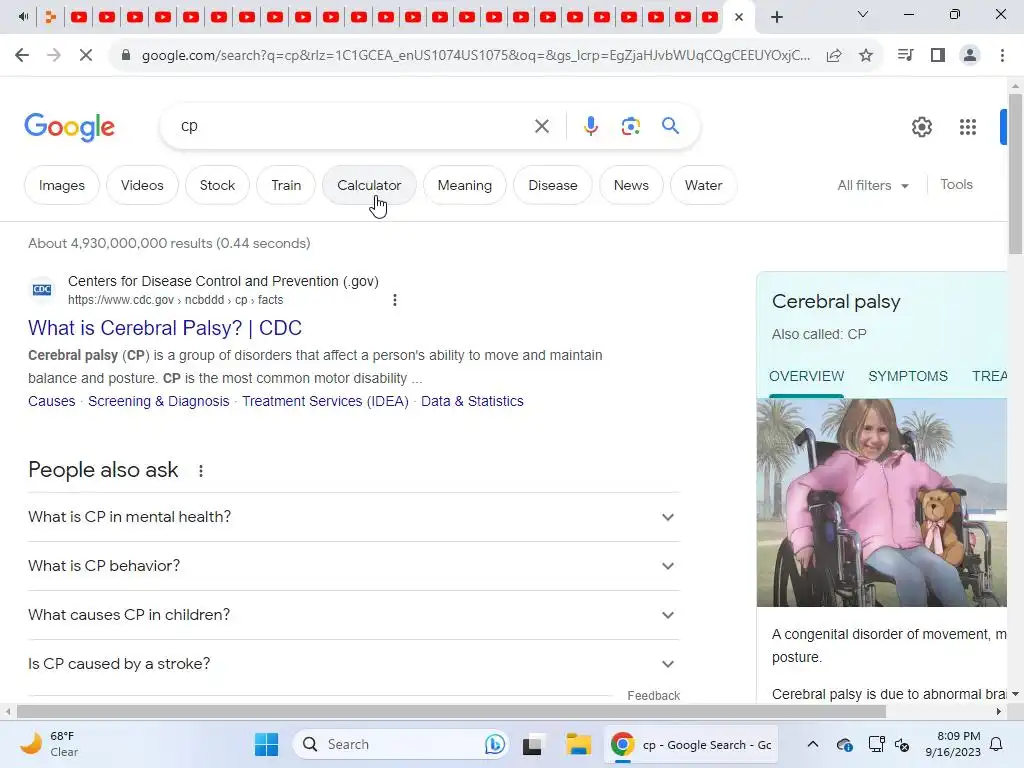The width and height of the screenshot is (1024, 768).
Task: Select the Train filter chip
Action: [286, 185]
